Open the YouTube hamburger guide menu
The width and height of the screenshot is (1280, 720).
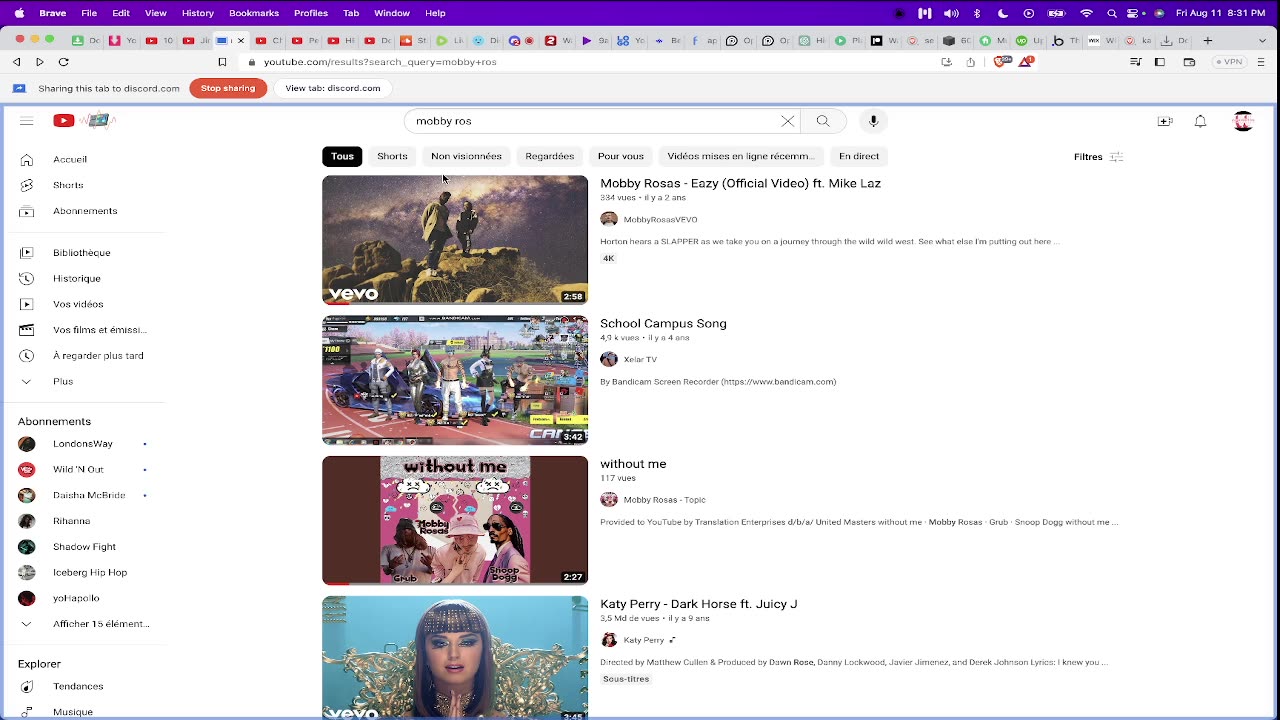tap(27, 121)
